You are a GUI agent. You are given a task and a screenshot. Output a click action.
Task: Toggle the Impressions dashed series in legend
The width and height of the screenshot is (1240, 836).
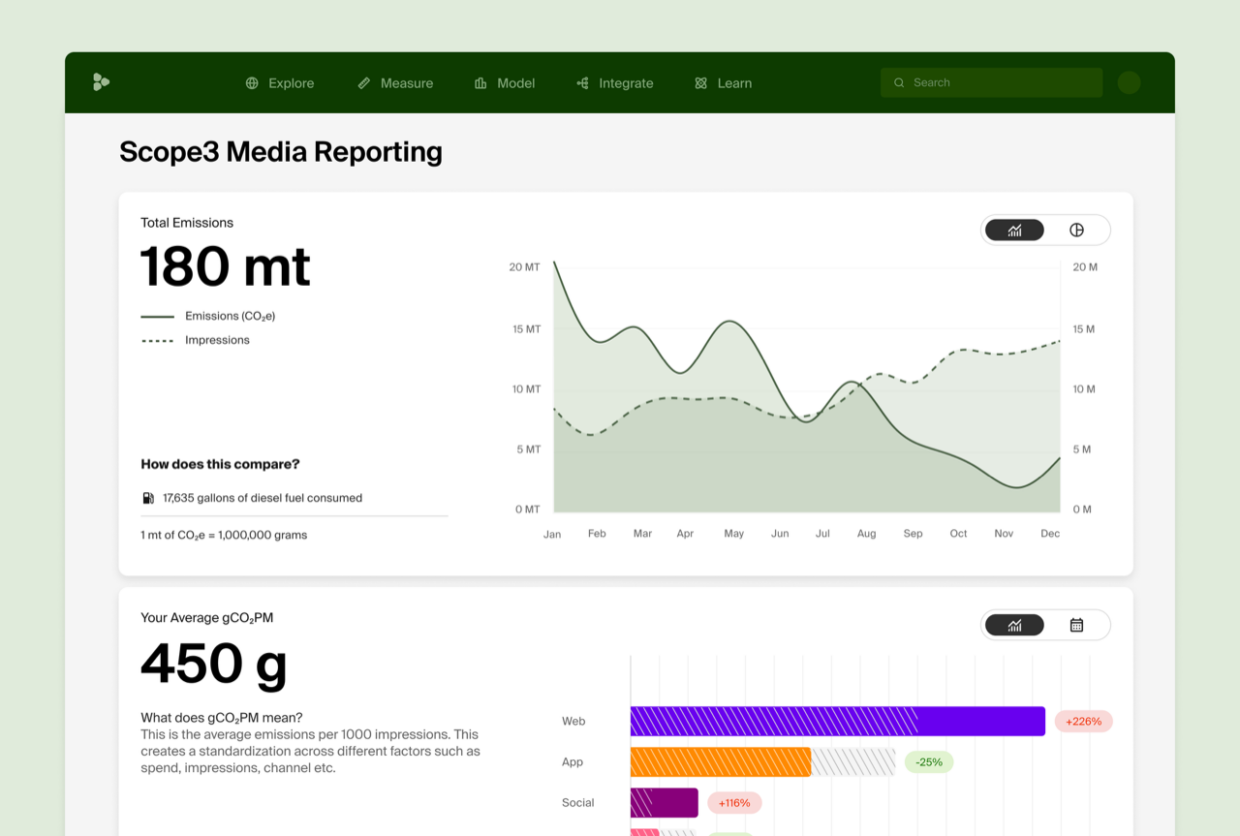pyautogui.click(x=196, y=339)
